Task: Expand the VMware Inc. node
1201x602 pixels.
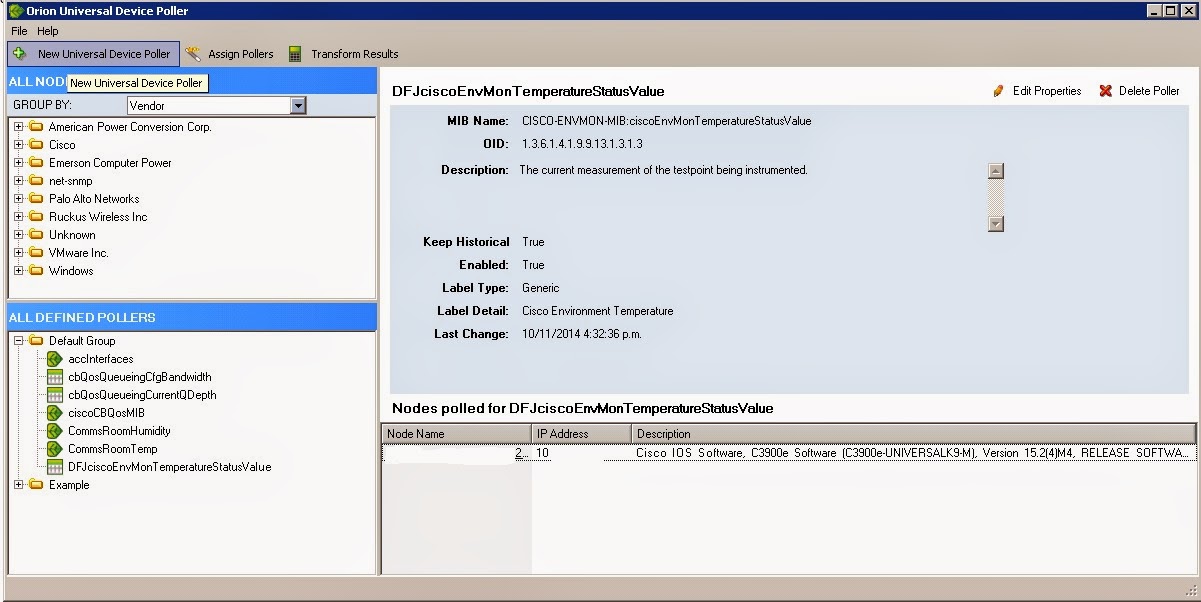Action: [18, 253]
